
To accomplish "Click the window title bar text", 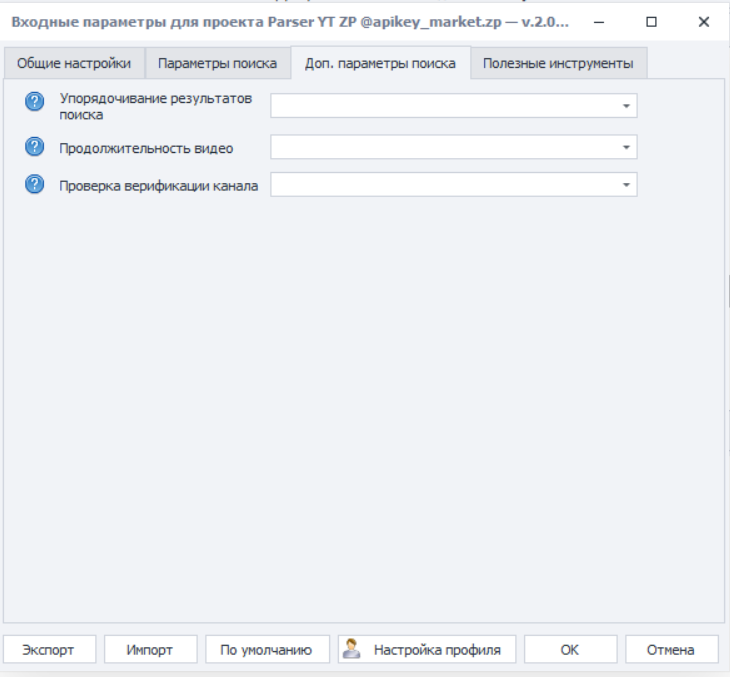I will (x=290, y=21).
